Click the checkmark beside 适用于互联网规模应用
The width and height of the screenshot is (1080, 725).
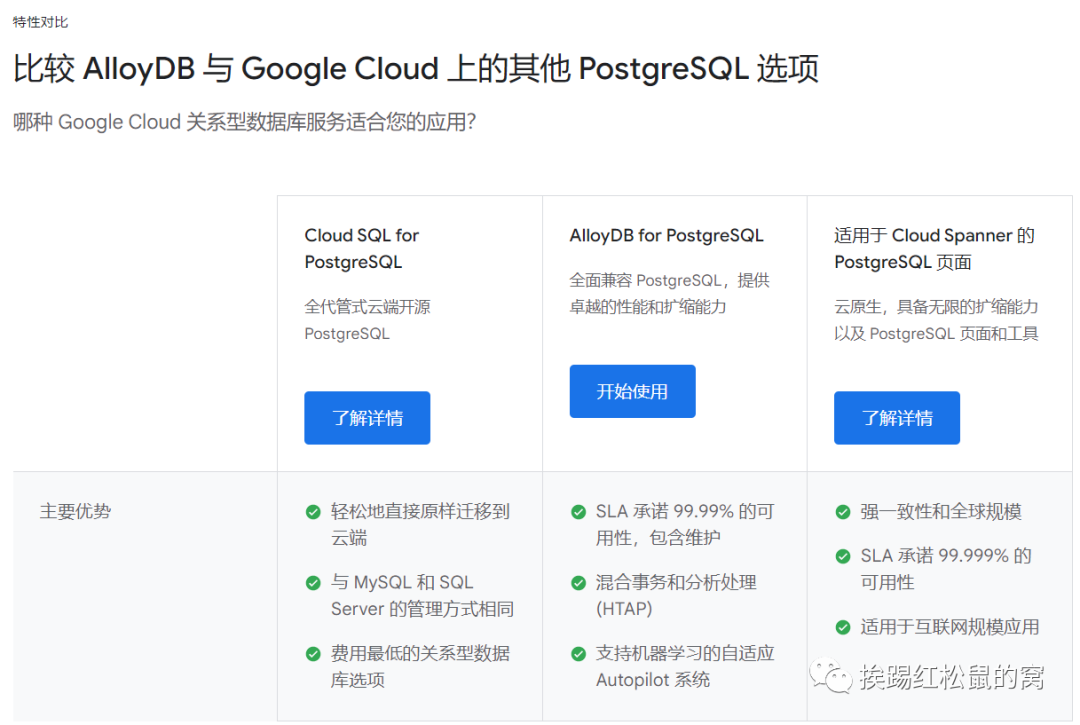843,627
